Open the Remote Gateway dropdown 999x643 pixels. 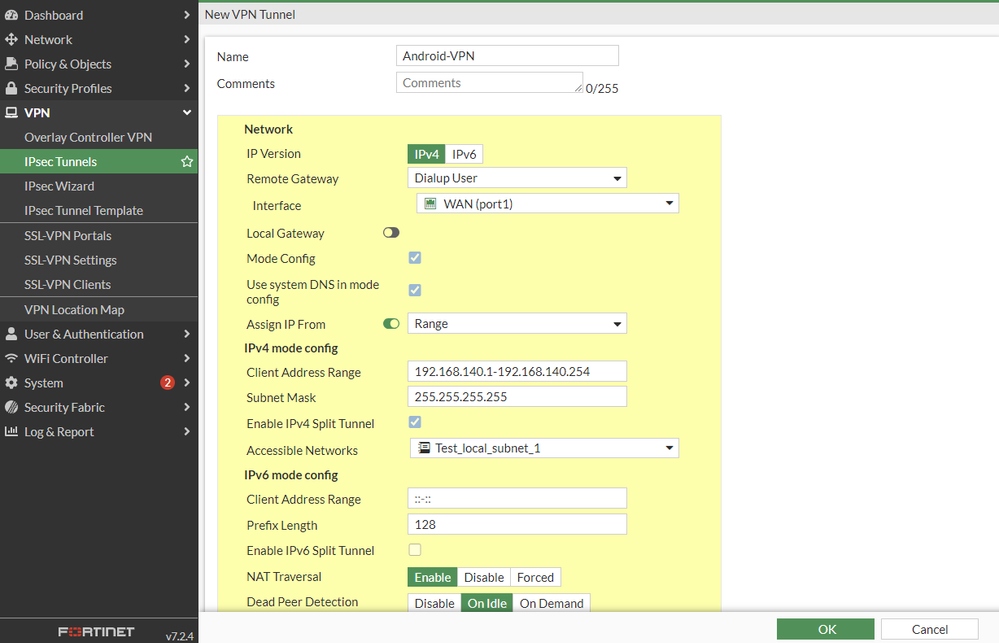[x=517, y=178]
